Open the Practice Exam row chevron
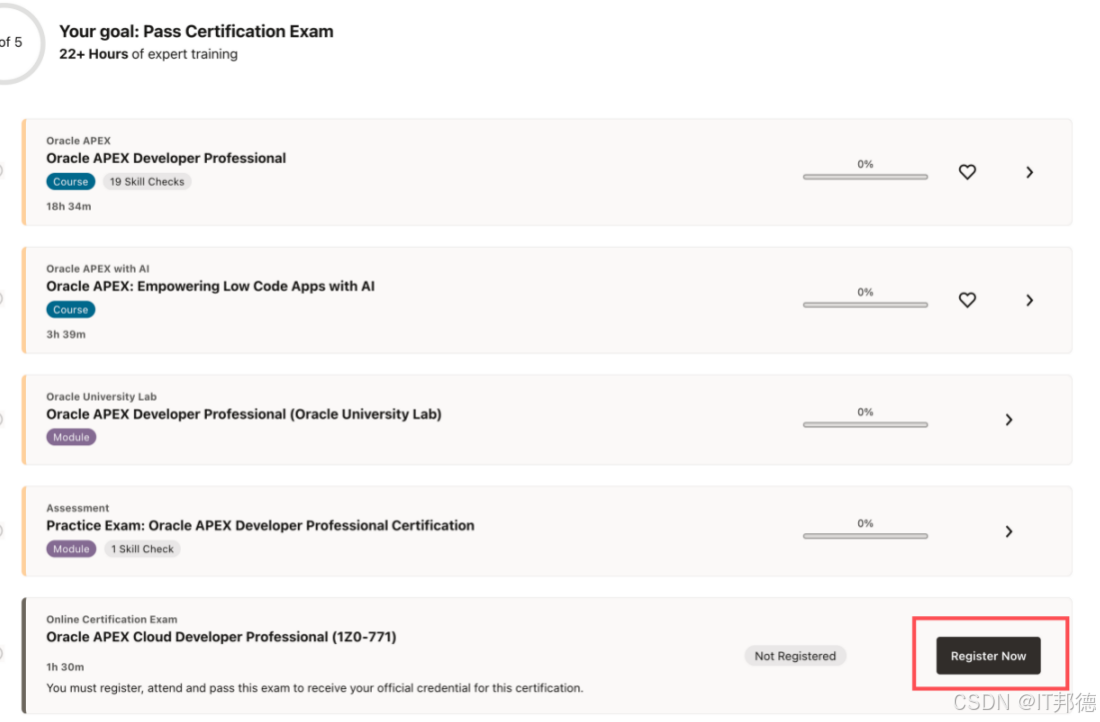The height and width of the screenshot is (722, 1100). tap(1008, 531)
